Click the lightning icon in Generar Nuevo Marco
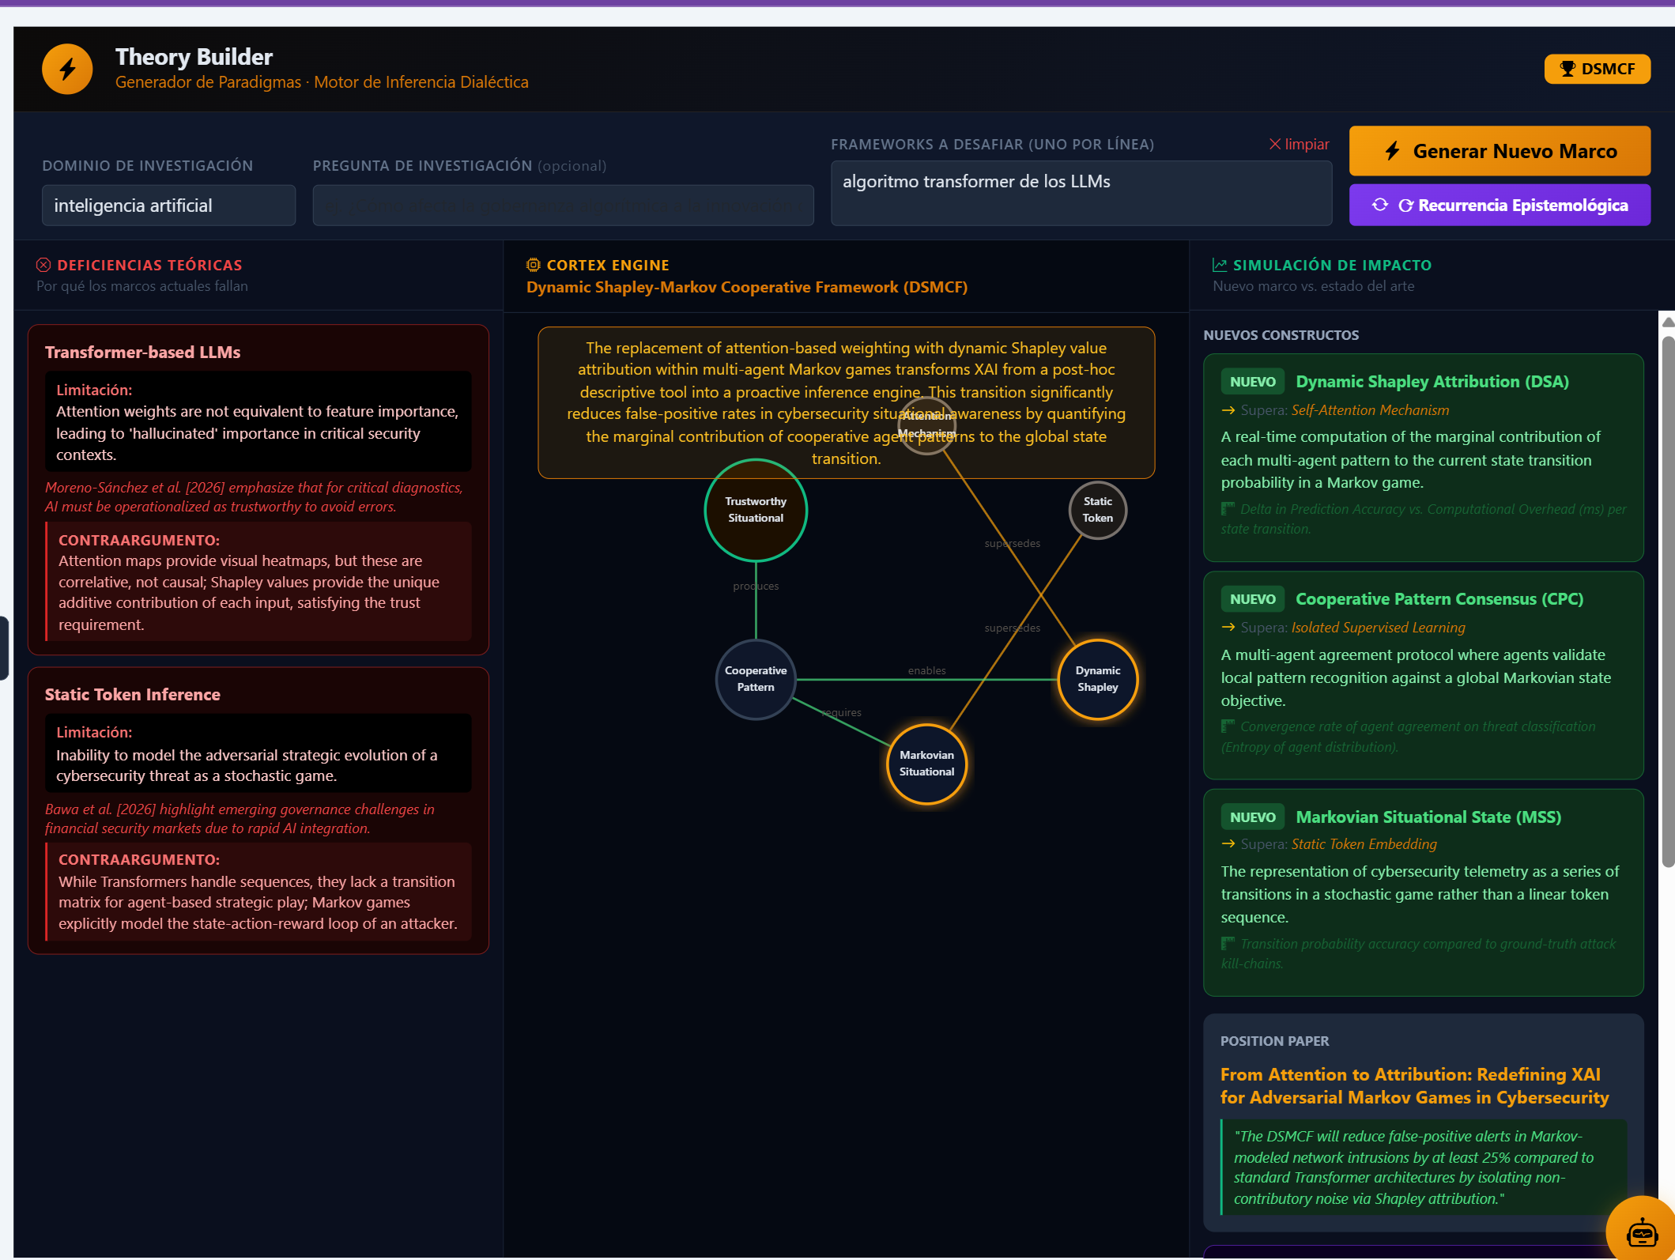The height and width of the screenshot is (1260, 1675). pos(1392,151)
